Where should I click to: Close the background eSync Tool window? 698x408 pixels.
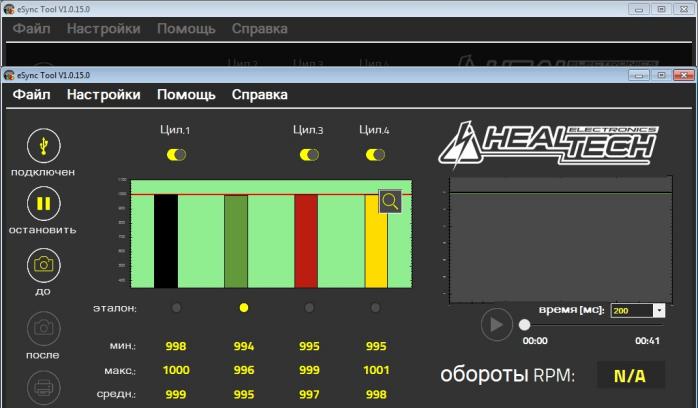coord(683,9)
